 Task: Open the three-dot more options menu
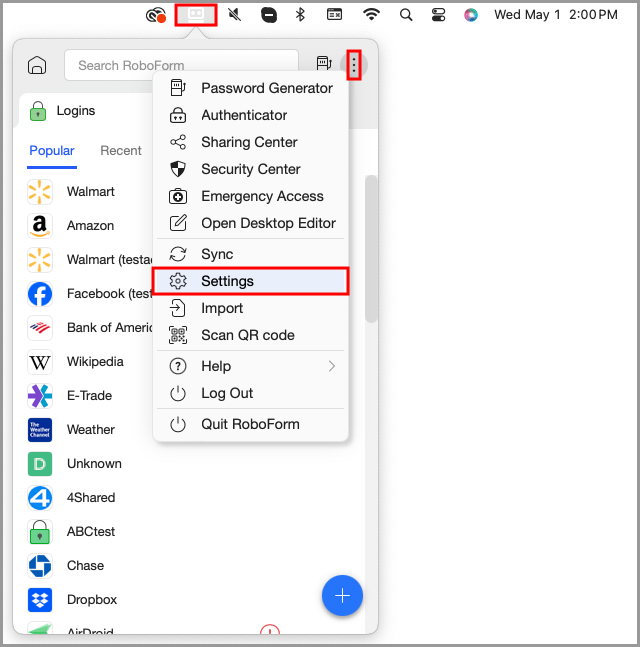354,65
